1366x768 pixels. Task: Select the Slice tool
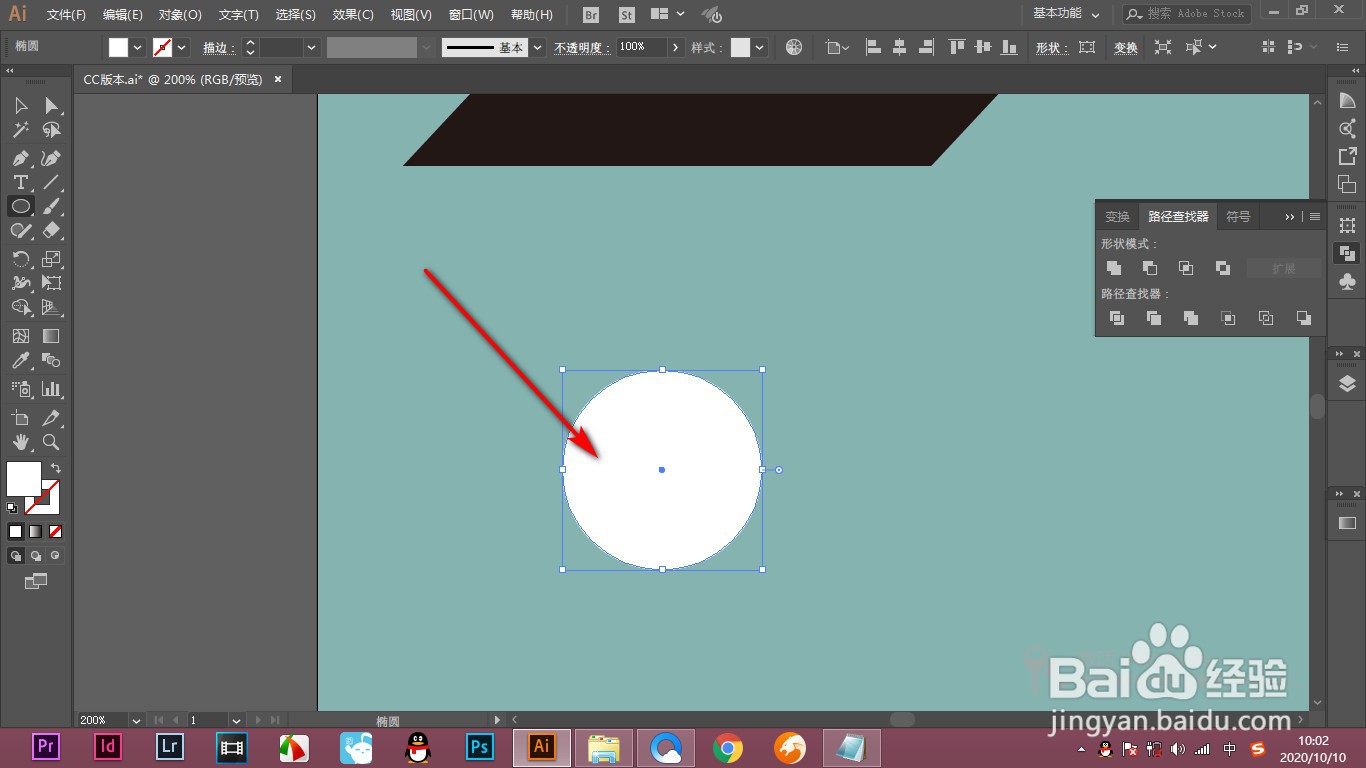click(51, 418)
